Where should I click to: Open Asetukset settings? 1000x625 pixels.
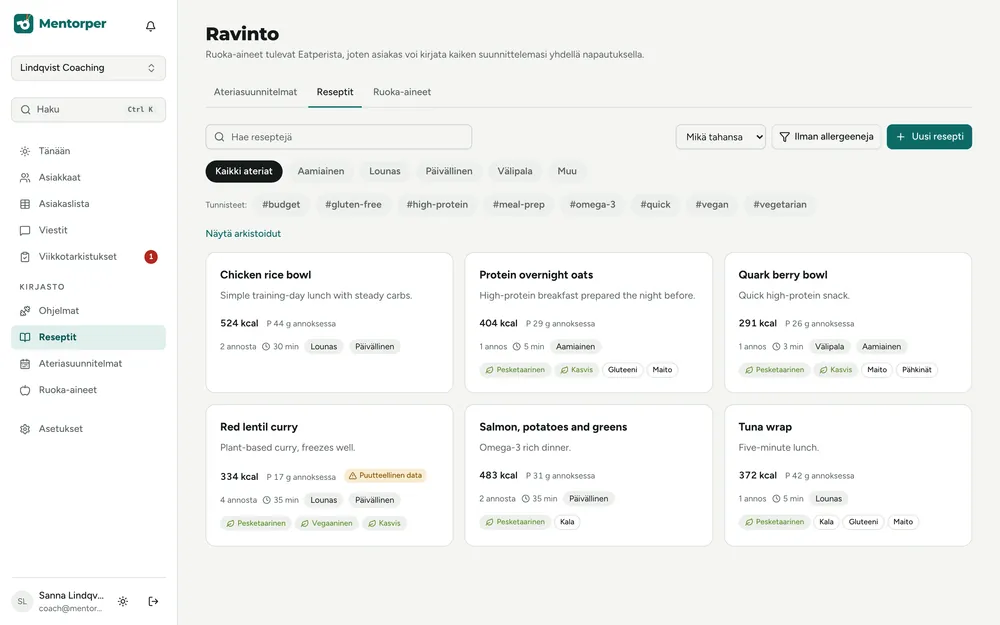pos(89,429)
